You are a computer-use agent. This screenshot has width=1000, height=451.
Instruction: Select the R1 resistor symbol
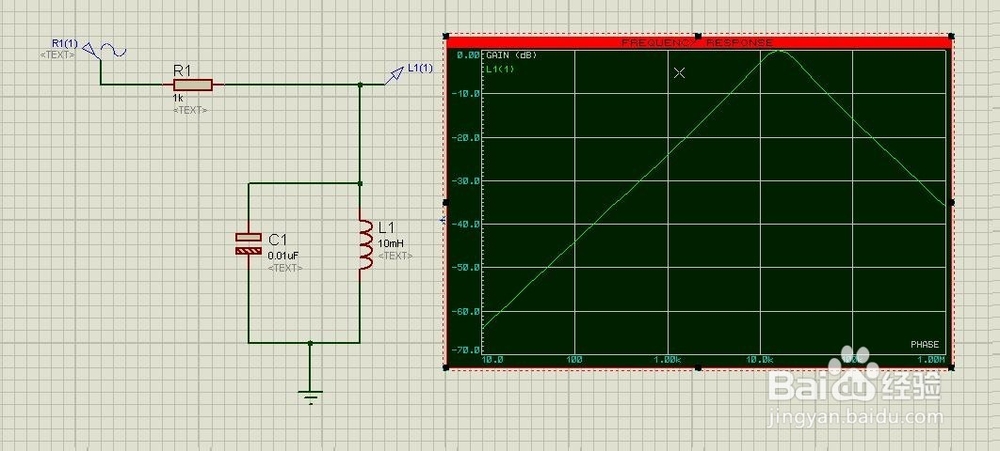[x=193, y=85]
